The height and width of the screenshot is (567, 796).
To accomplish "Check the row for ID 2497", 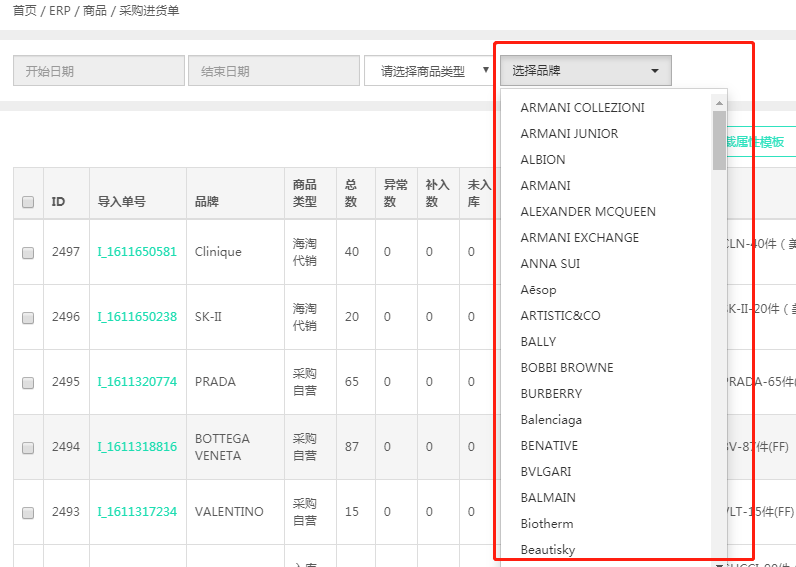I will tap(28, 253).
